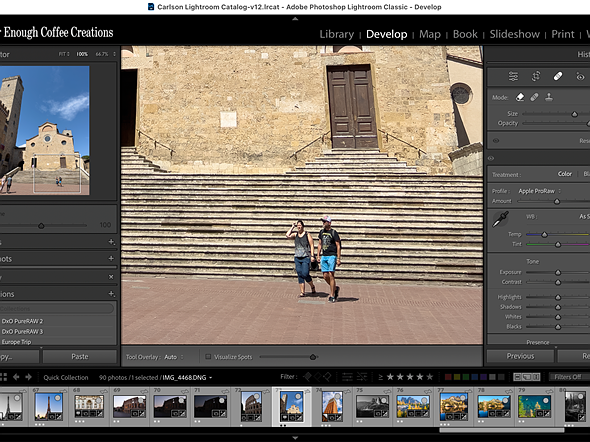Choose Heal mode bandage icon
The height and width of the screenshot is (442, 590).
point(534,97)
